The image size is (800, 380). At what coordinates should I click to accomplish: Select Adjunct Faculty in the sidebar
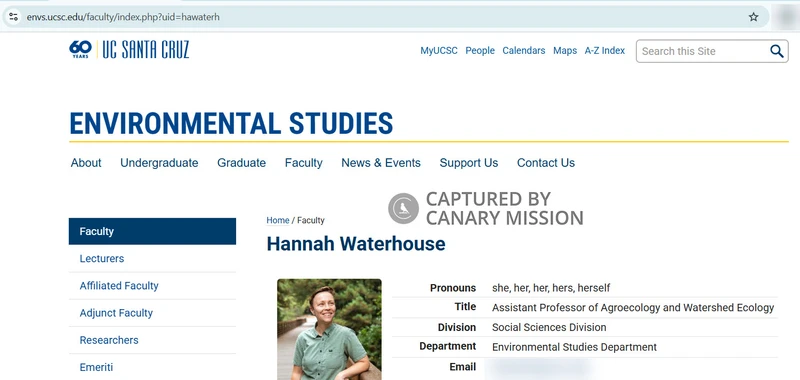pyautogui.click(x=152, y=313)
